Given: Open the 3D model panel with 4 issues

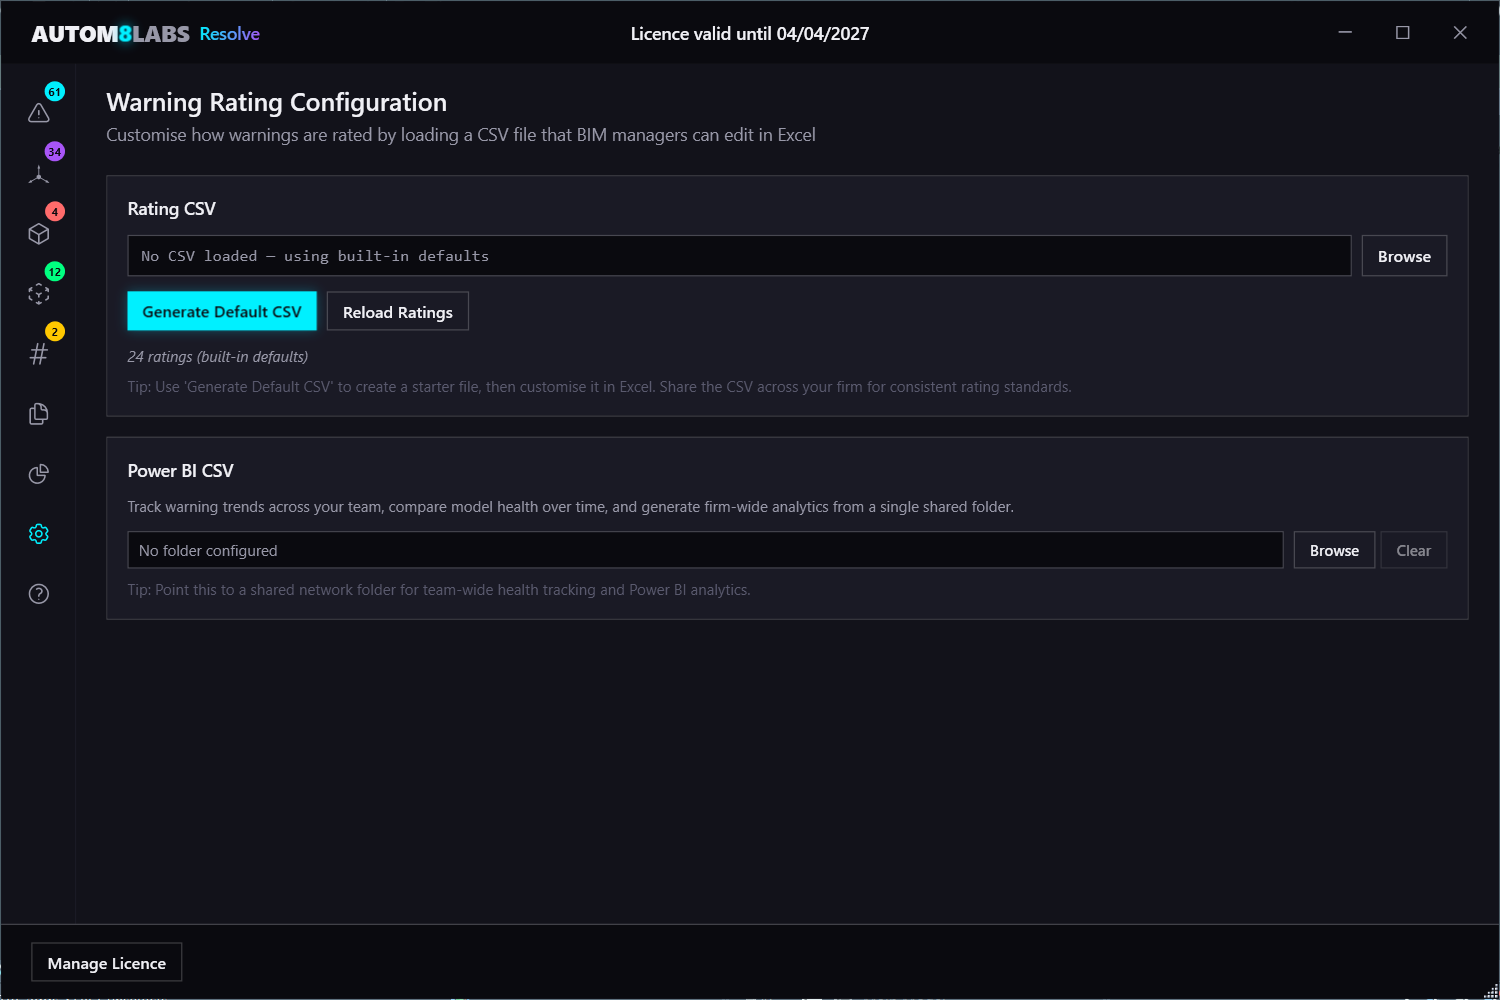Looking at the screenshot, I should 38,233.
